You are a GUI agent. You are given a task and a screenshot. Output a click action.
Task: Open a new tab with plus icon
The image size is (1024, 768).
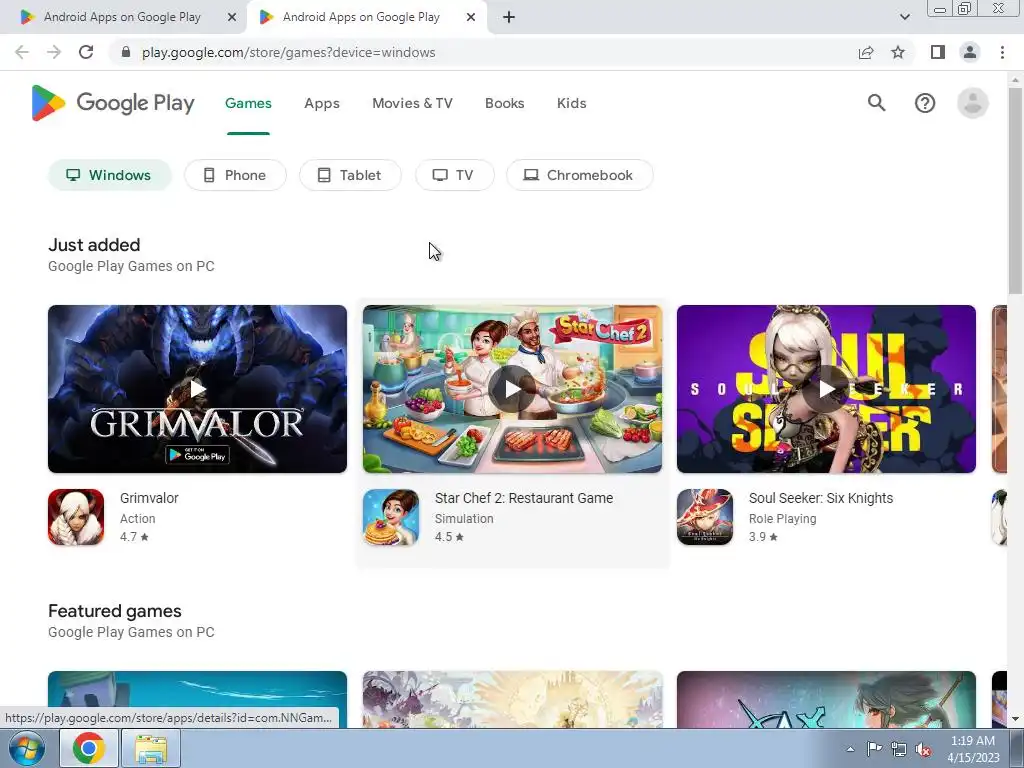[509, 18]
